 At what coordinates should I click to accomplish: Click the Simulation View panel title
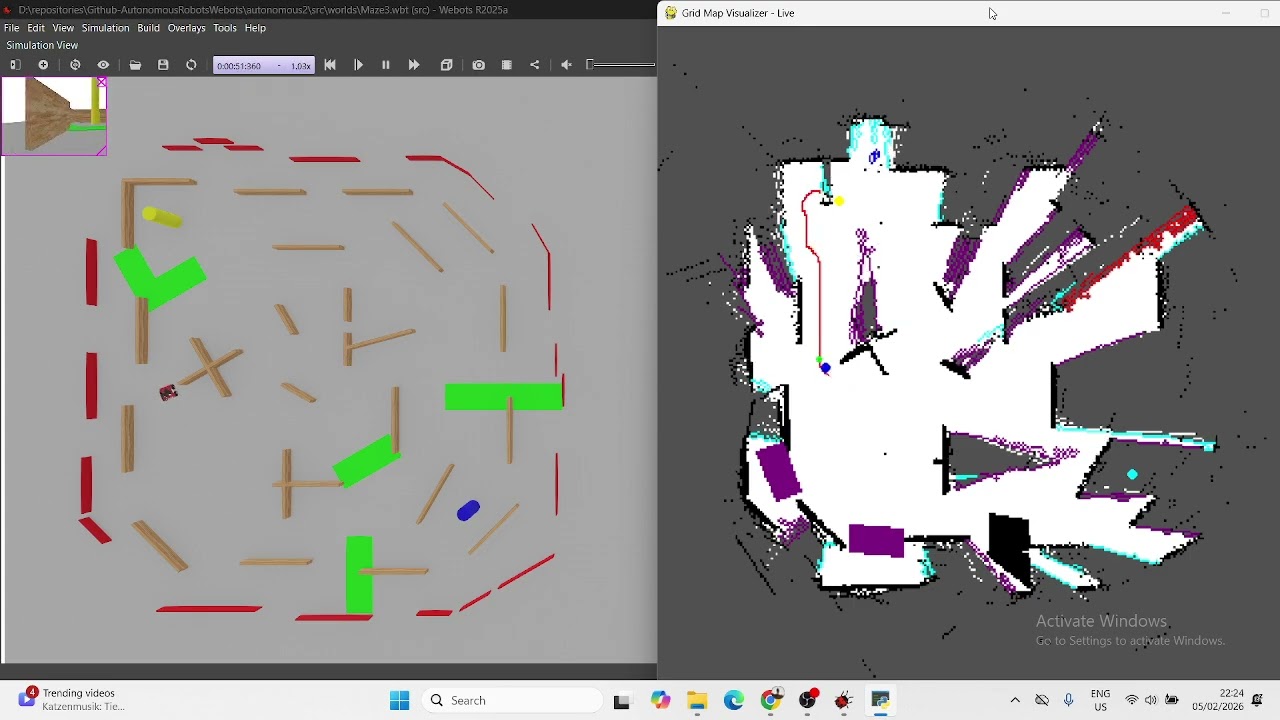[42, 45]
